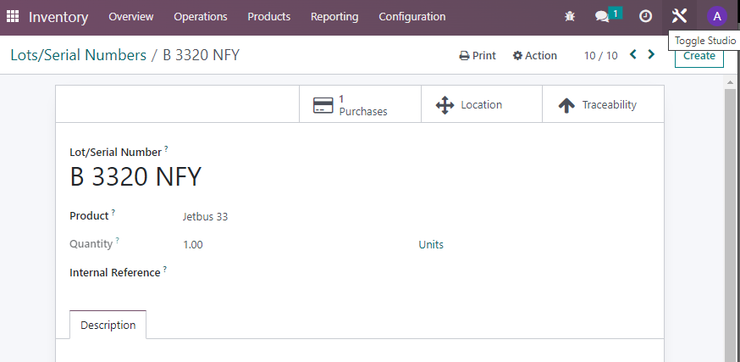This screenshot has height=362, width=740.
Task: Click the Location move-arrows button
Action: pos(481,104)
